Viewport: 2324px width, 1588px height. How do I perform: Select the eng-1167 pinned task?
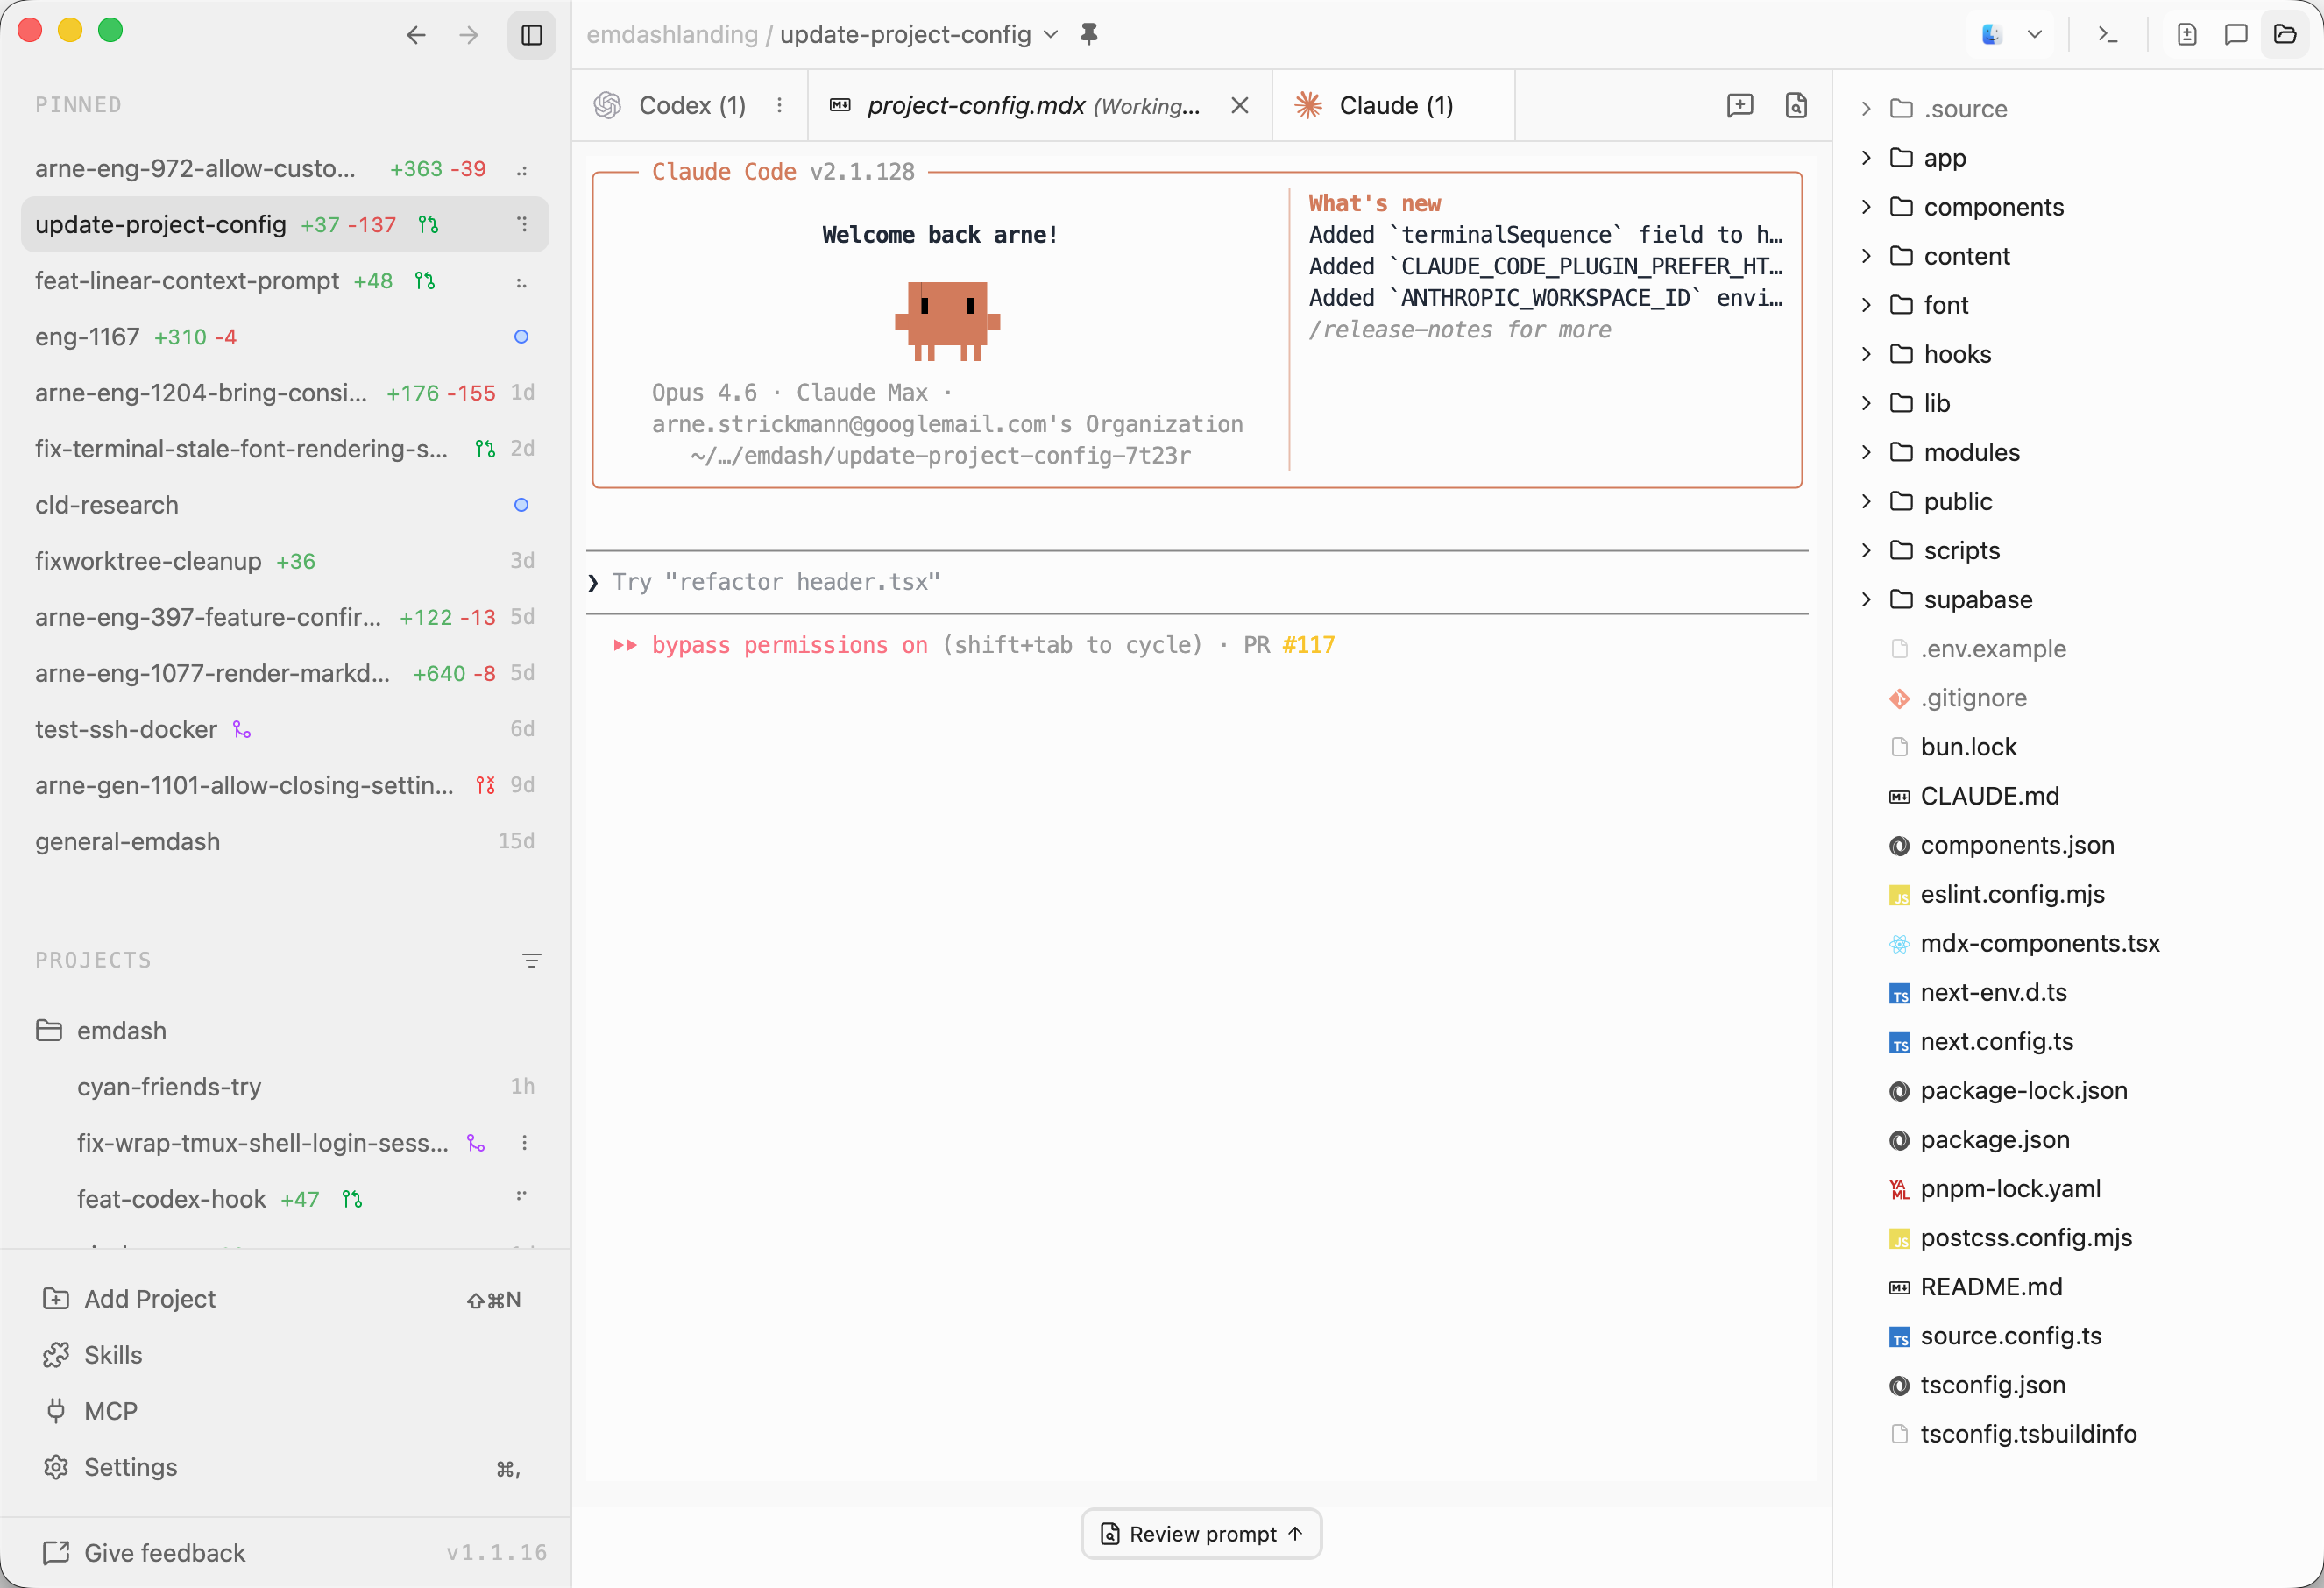point(285,337)
